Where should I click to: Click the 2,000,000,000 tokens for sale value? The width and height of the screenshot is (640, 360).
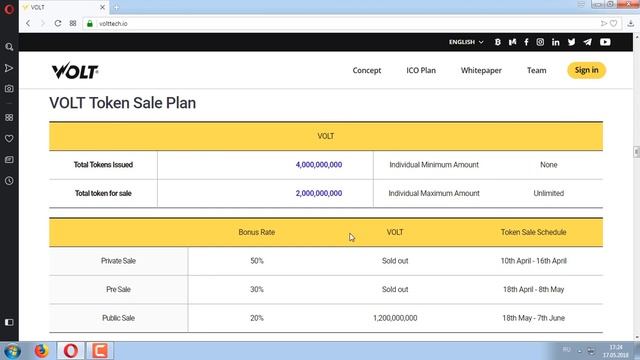319,193
